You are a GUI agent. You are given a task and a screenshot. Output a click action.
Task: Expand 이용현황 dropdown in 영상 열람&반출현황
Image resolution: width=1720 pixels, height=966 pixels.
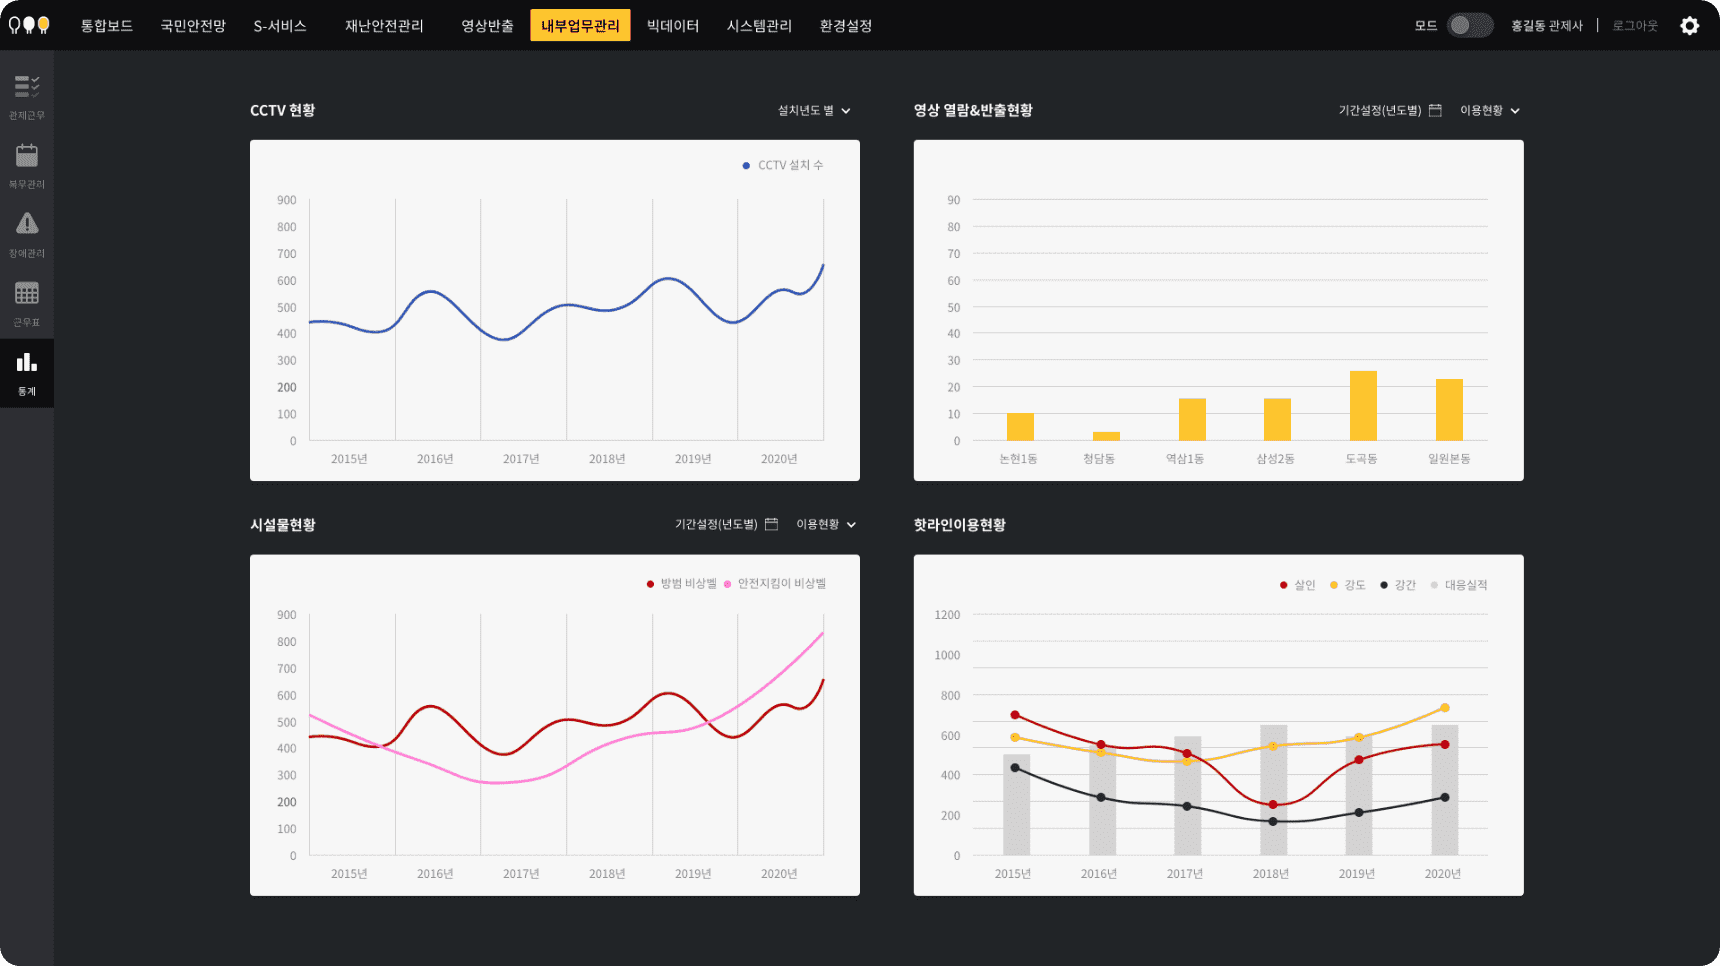(x=1489, y=111)
